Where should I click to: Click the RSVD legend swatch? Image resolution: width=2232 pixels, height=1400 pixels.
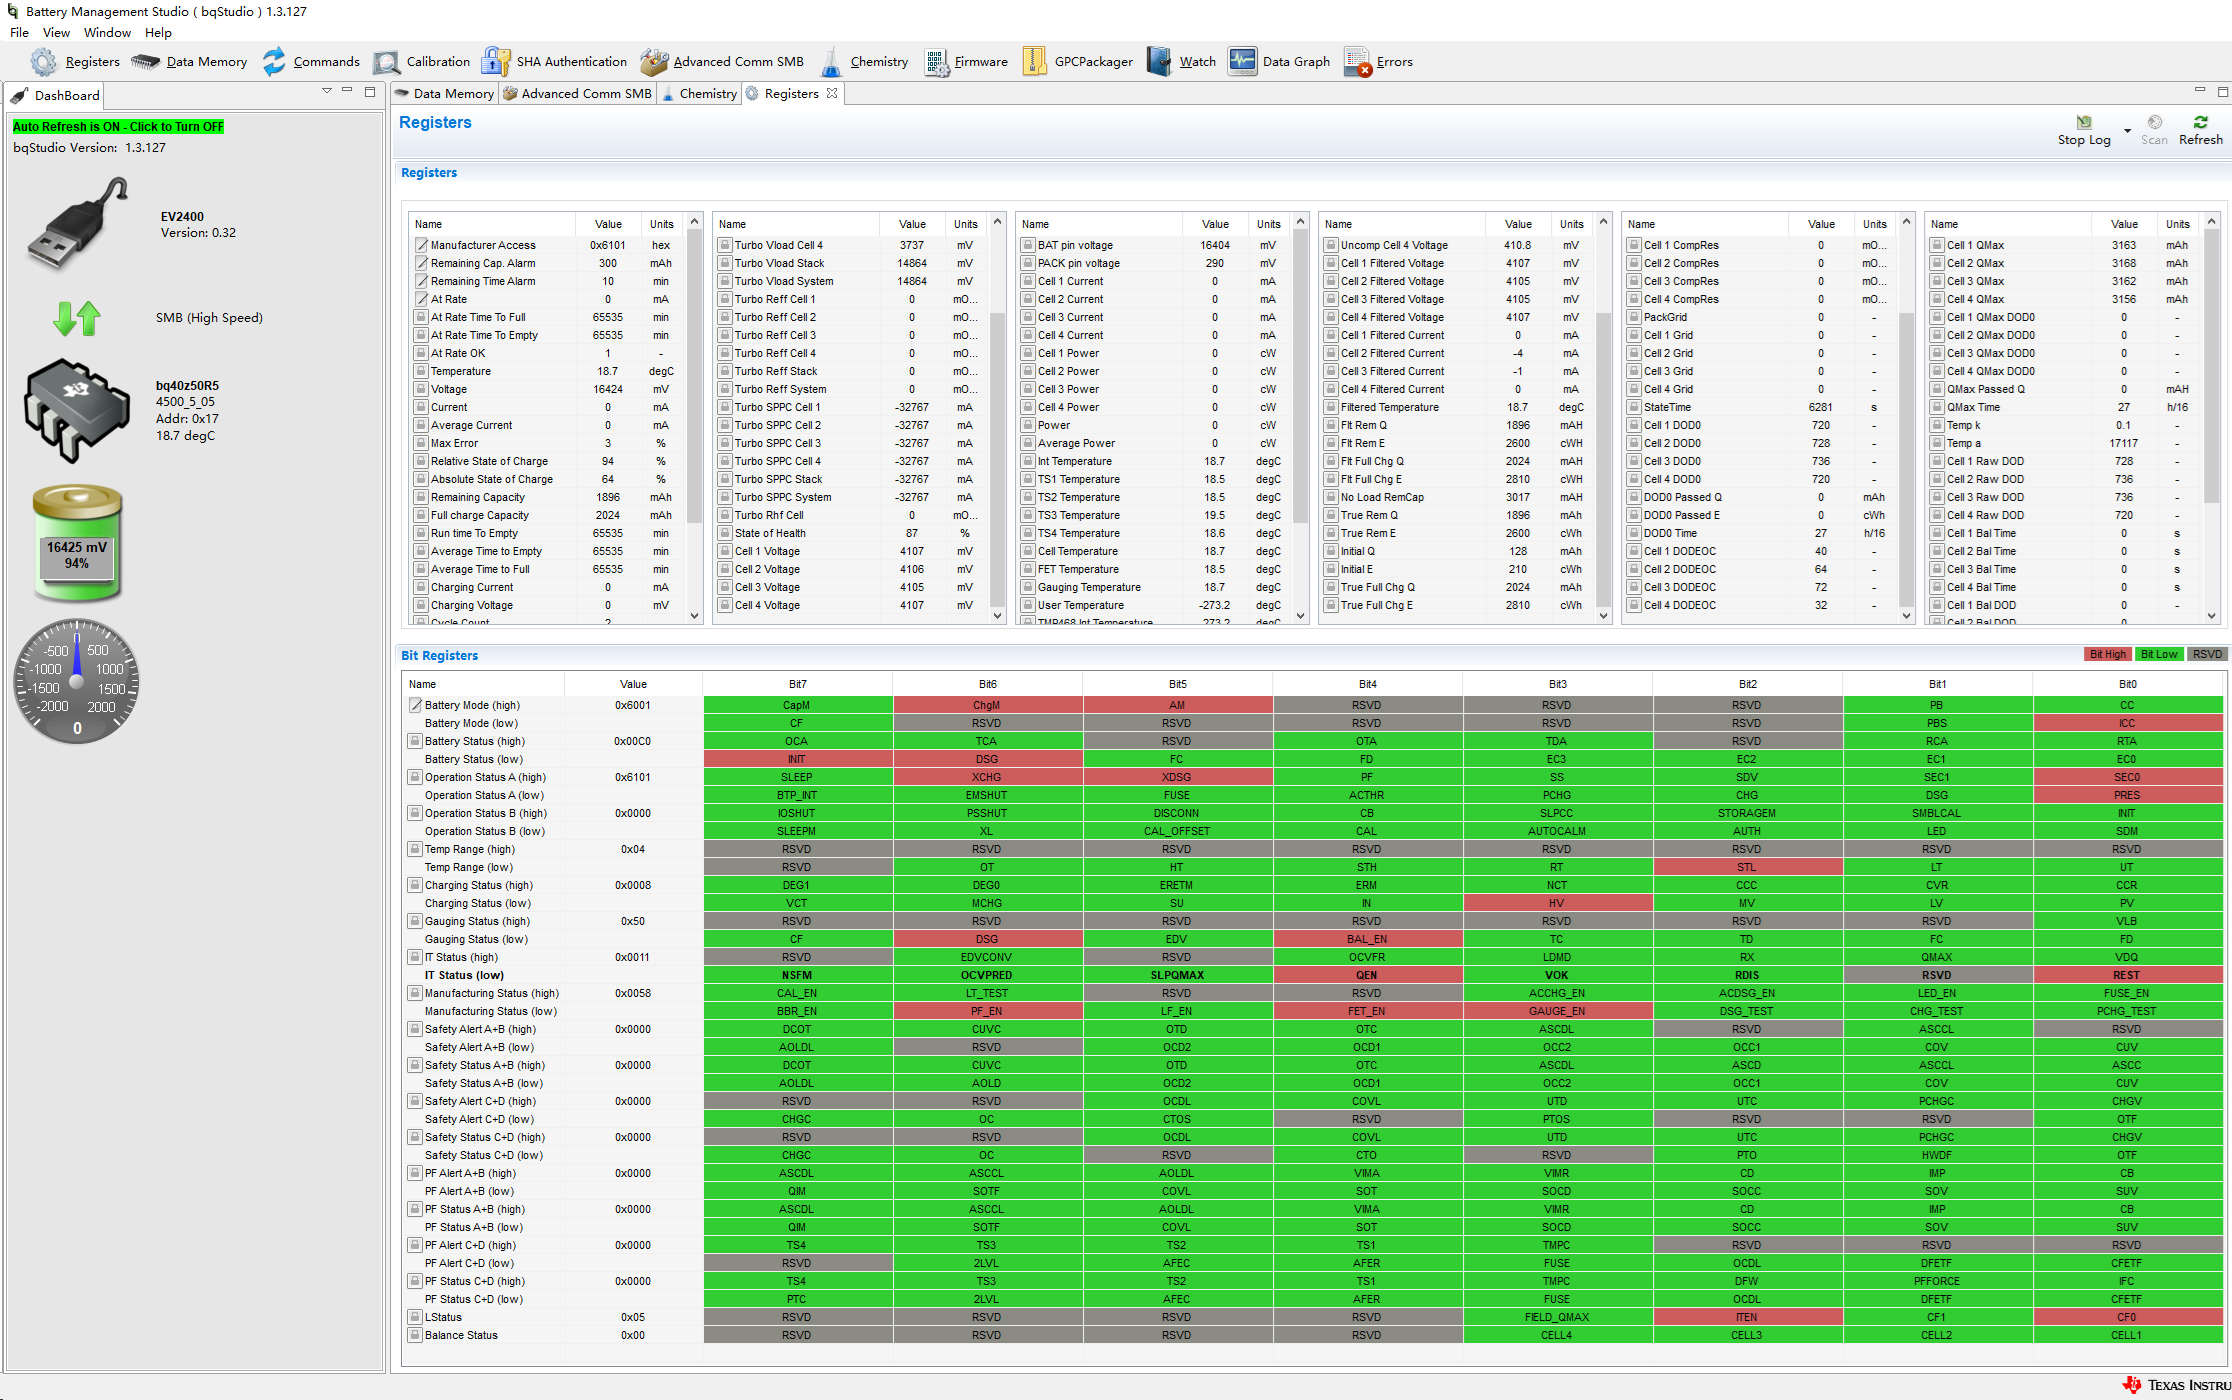click(x=2207, y=655)
